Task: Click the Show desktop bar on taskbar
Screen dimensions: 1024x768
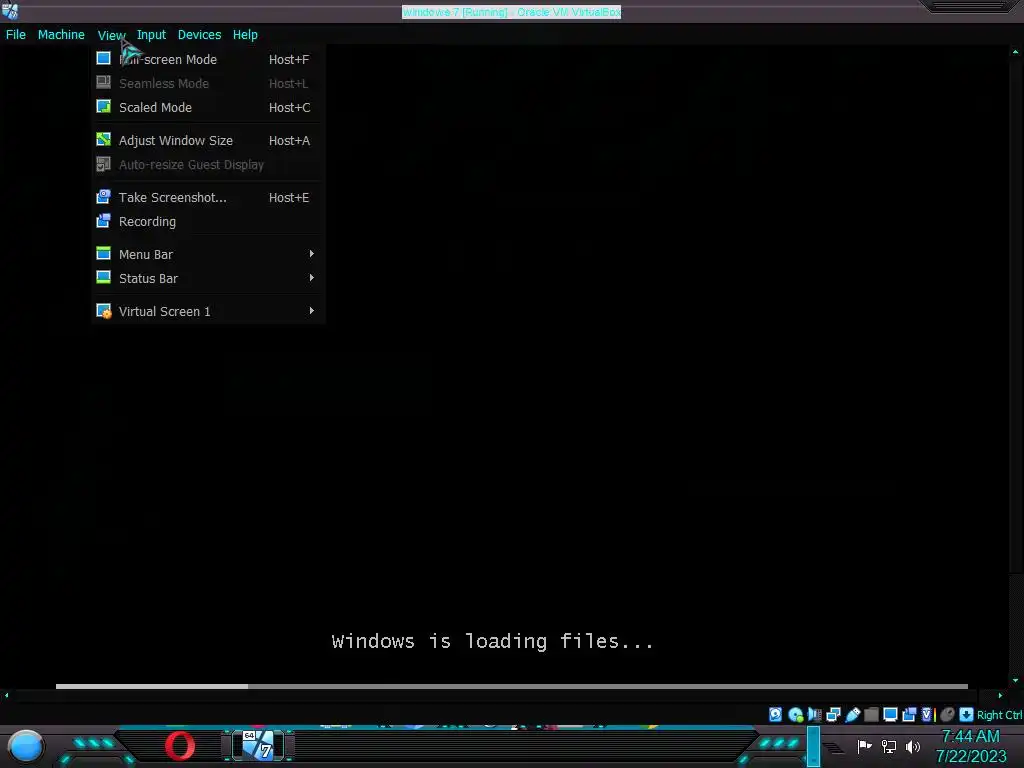Action: click(x=814, y=746)
